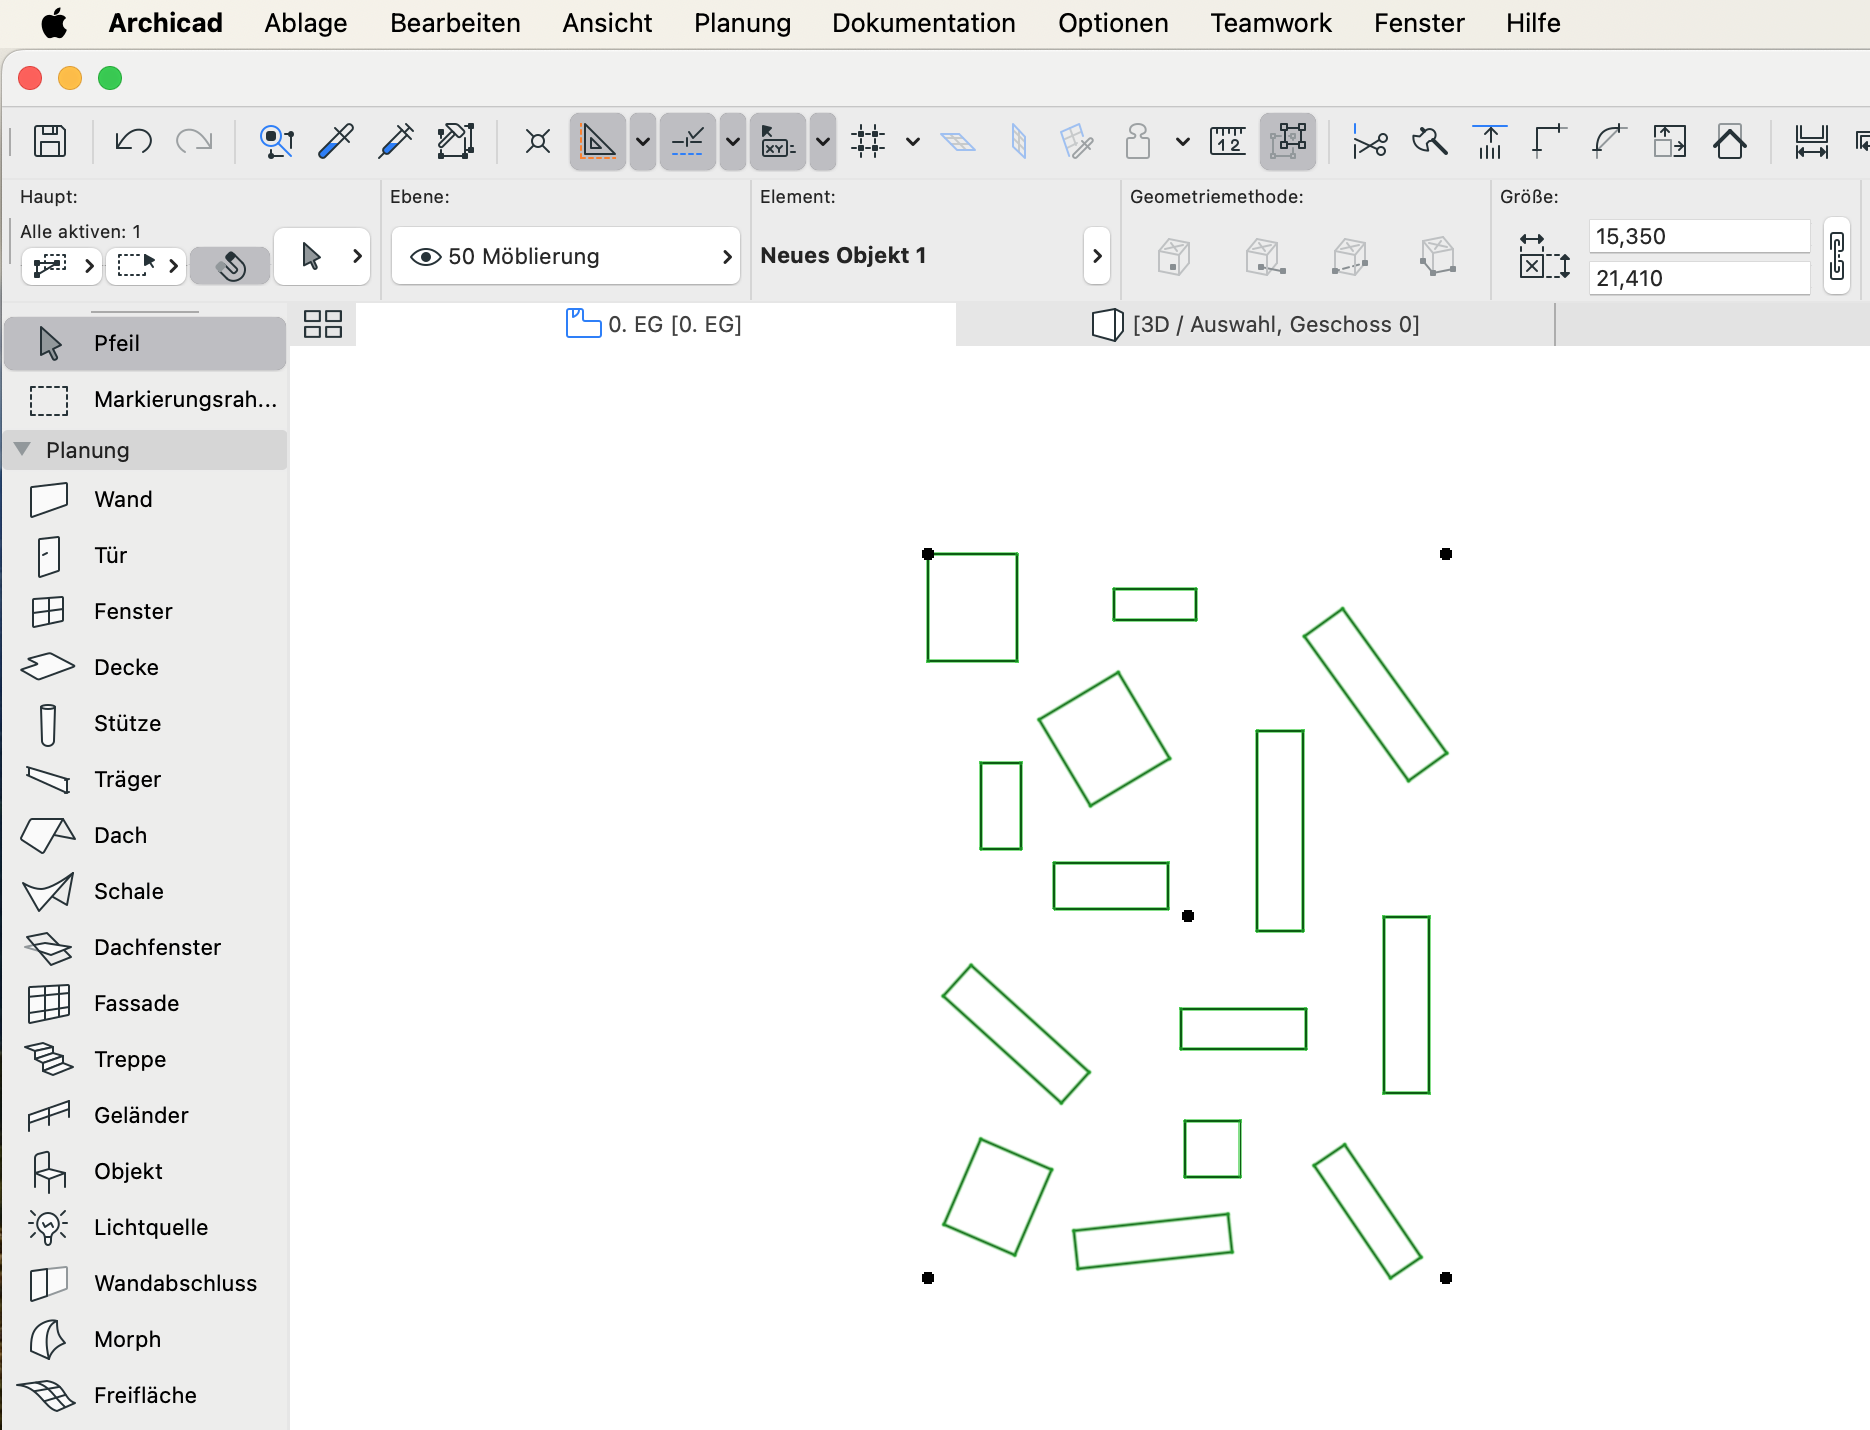The width and height of the screenshot is (1870, 1430).
Task: Click the corner intersect icon
Action: coord(1549,141)
